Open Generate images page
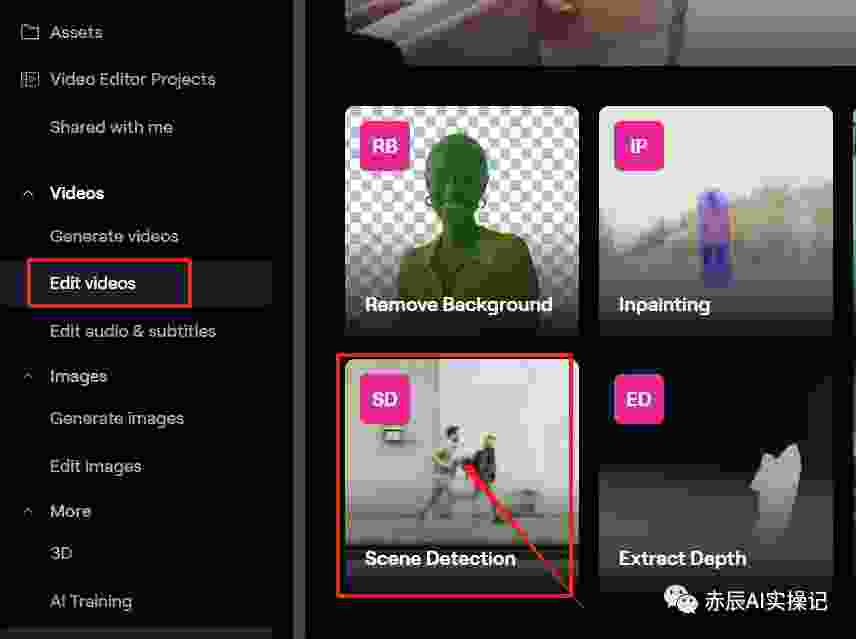856x639 pixels. coord(117,419)
